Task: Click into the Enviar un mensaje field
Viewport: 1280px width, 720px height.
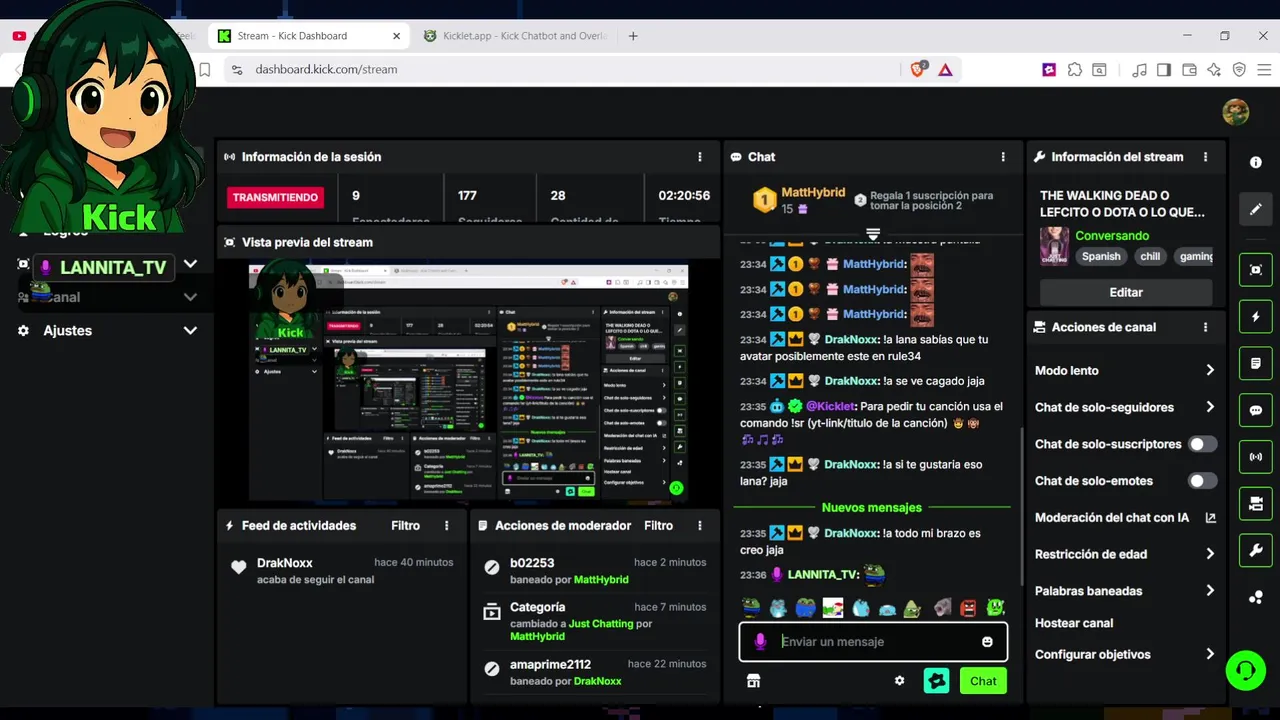Action: pos(873,642)
